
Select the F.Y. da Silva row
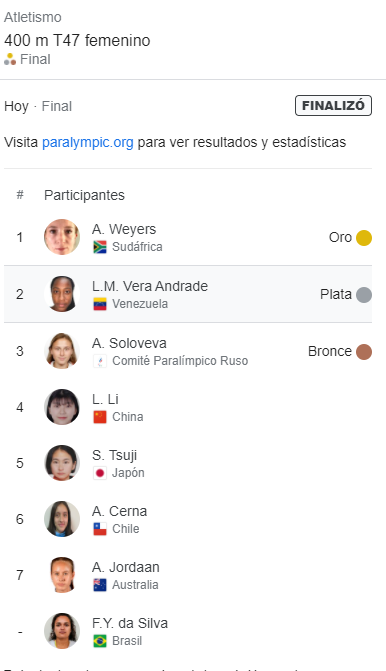pyautogui.click(x=188, y=632)
